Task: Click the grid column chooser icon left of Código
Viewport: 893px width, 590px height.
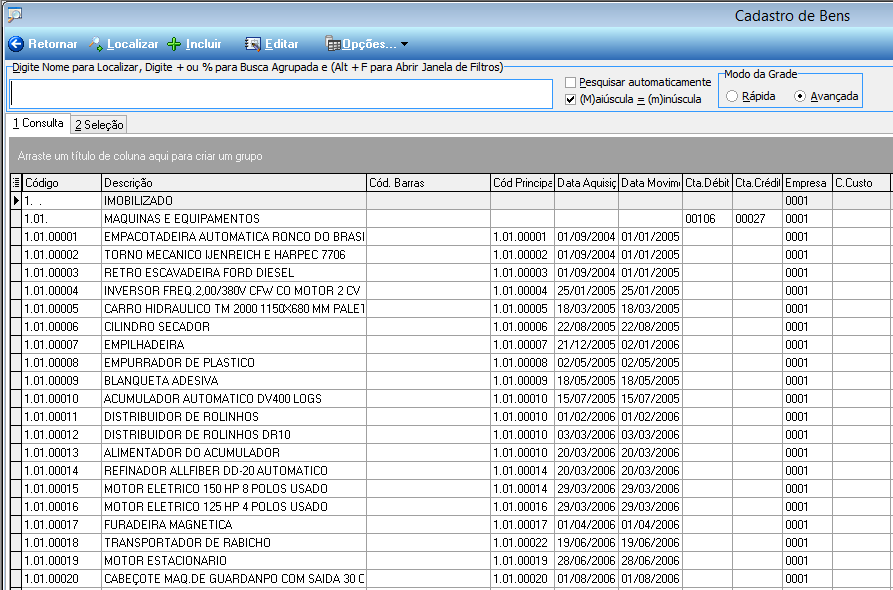Action: [x=16, y=183]
